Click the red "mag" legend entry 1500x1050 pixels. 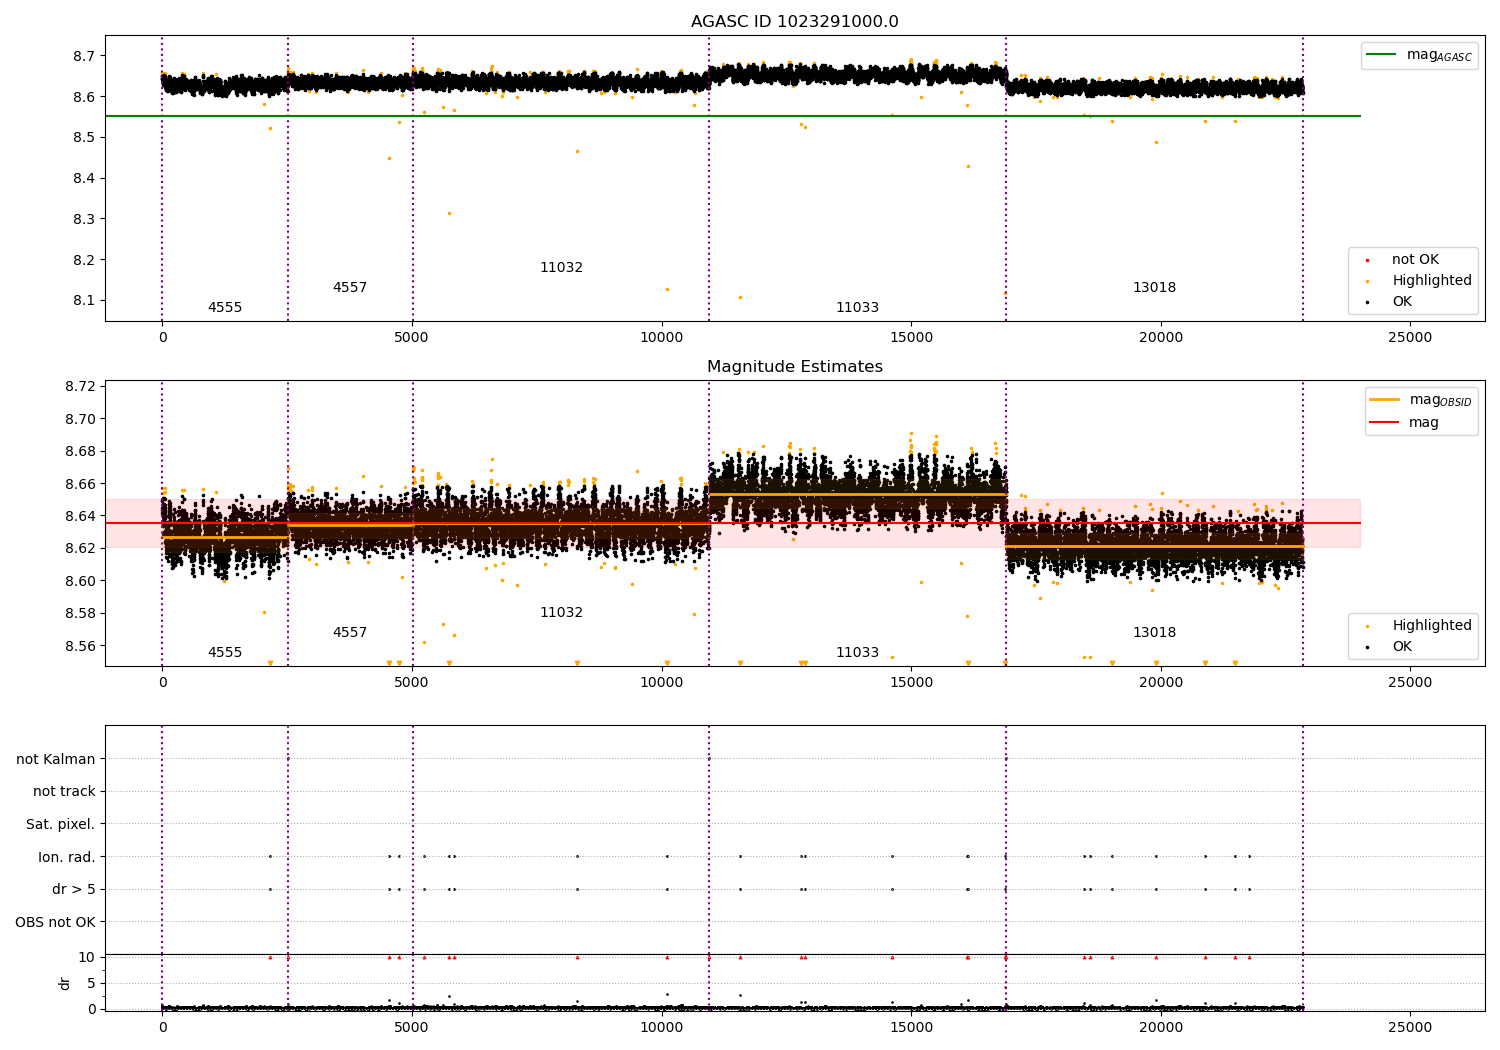(1404, 423)
